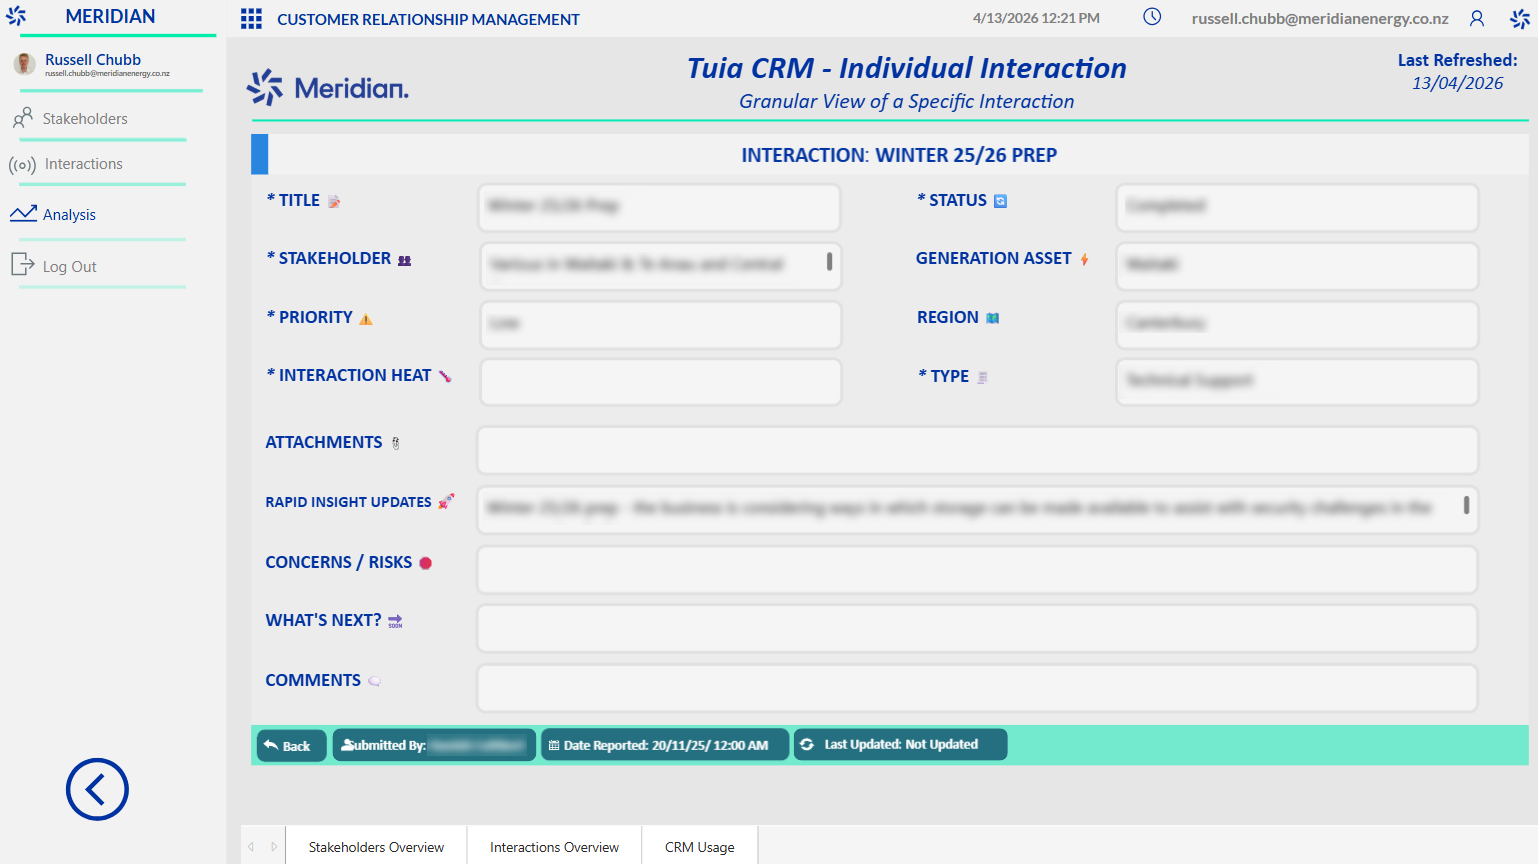Switch to the Stakeholders Overview tab
The image size is (1538, 864).
[376, 847]
